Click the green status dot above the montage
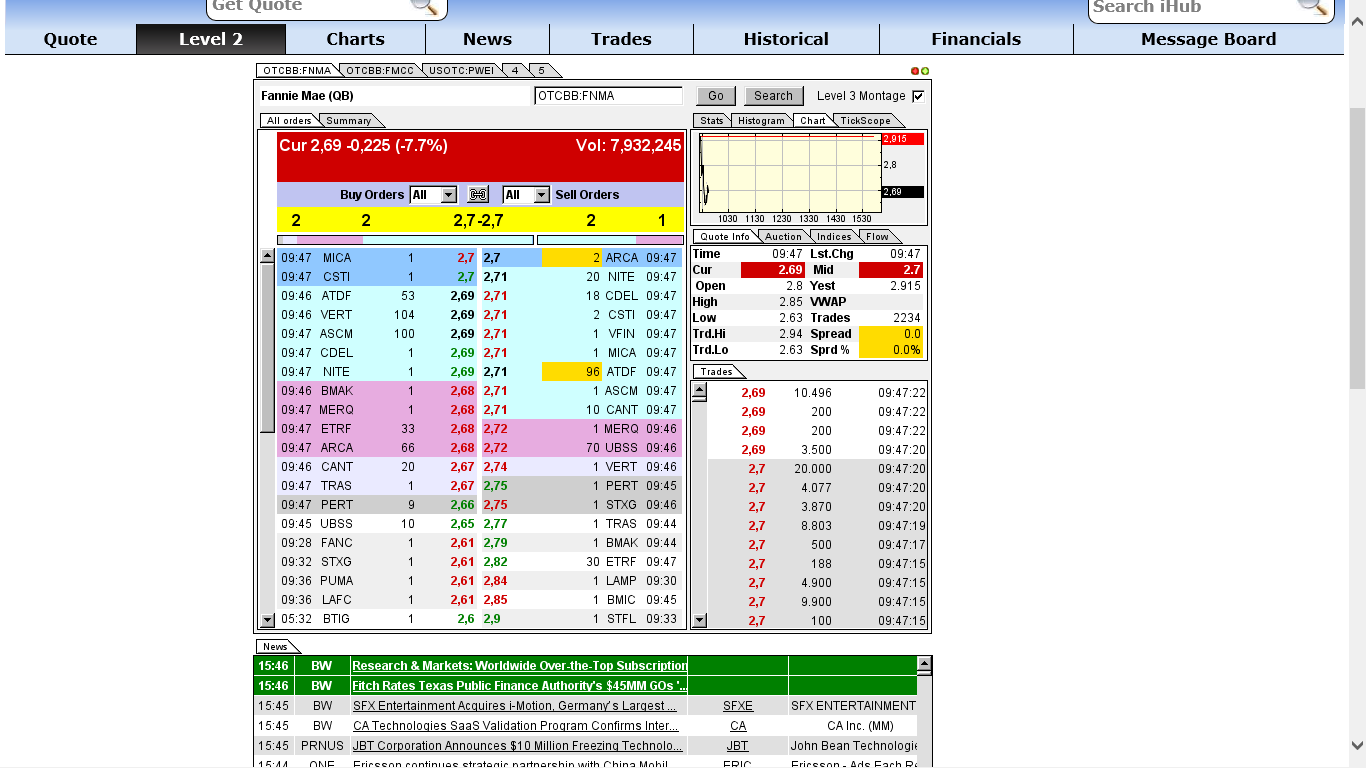 click(925, 71)
